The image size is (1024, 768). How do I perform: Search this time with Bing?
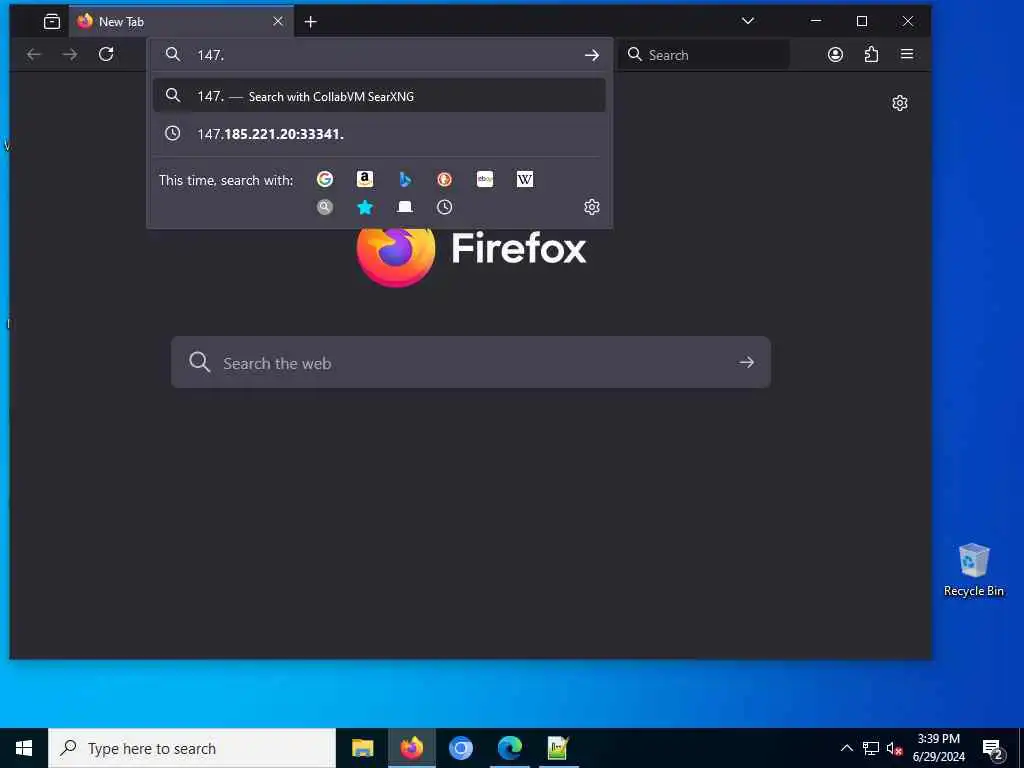point(405,179)
